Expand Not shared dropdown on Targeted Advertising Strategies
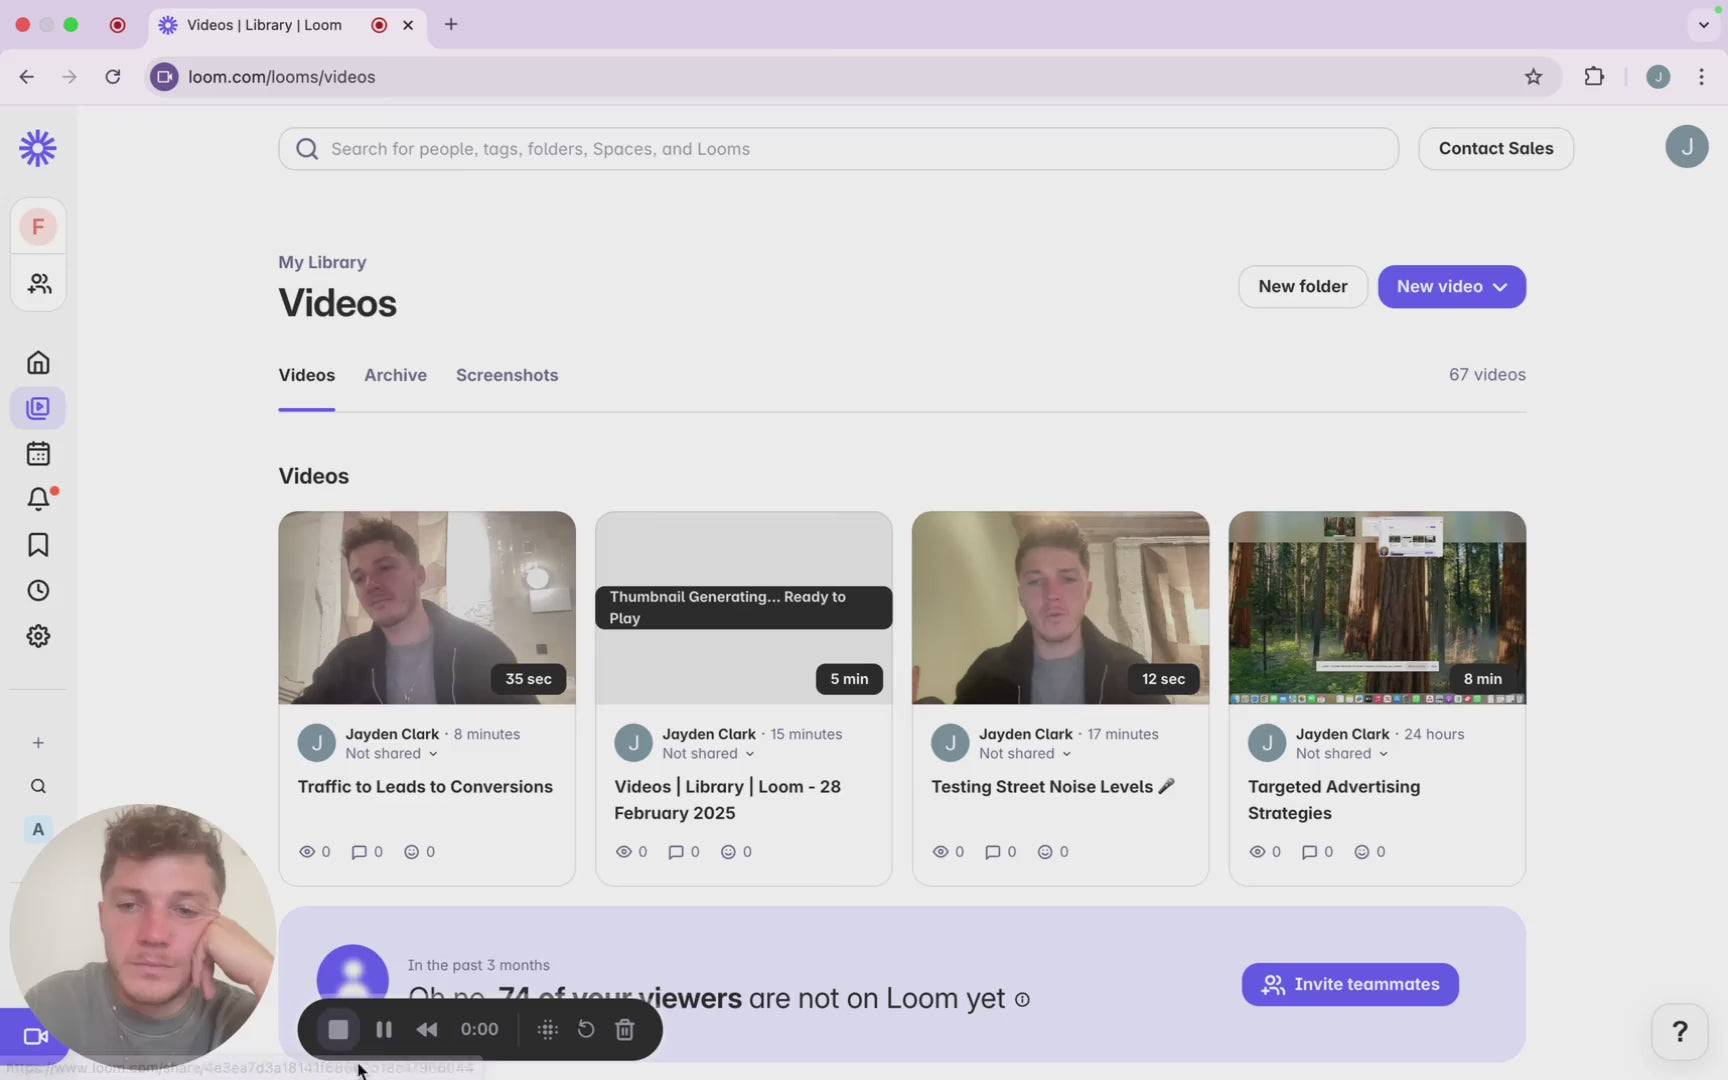The width and height of the screenshot is (1728, 1080). pos(1341,754)
